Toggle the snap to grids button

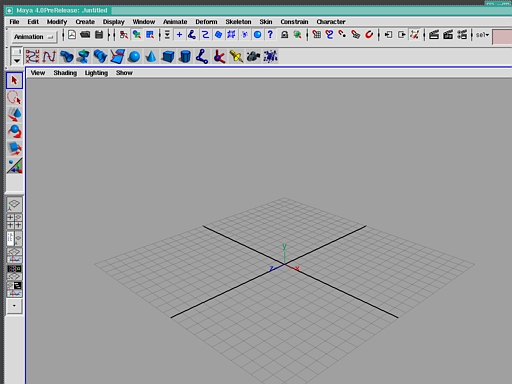click(317, 35)
